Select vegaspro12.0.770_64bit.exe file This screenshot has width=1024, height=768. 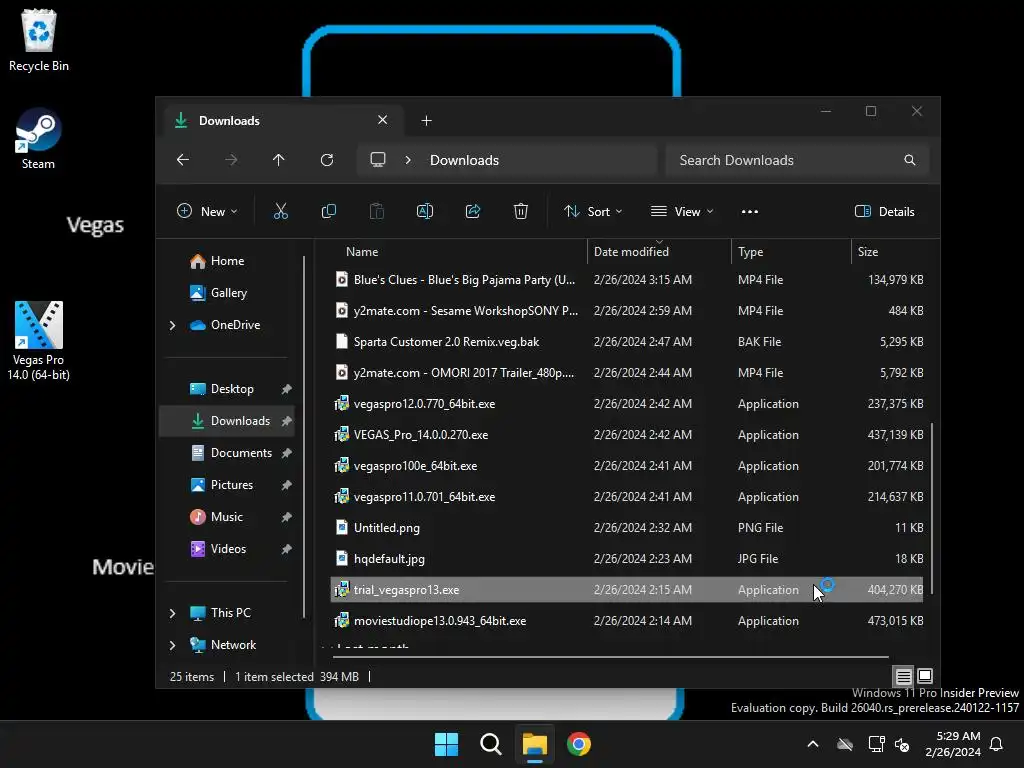[626, 404]
